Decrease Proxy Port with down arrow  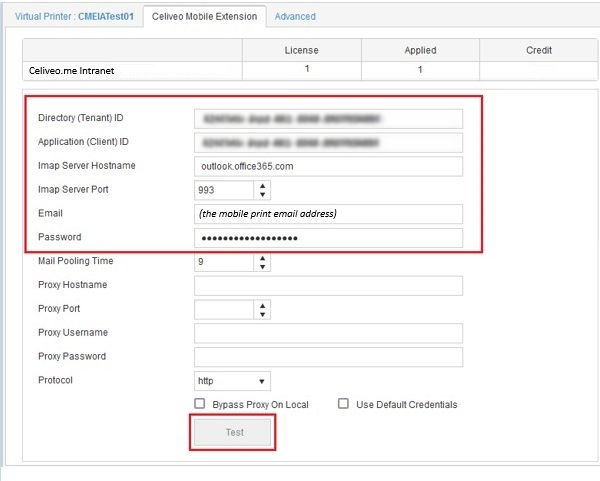[x=262, y=314]
